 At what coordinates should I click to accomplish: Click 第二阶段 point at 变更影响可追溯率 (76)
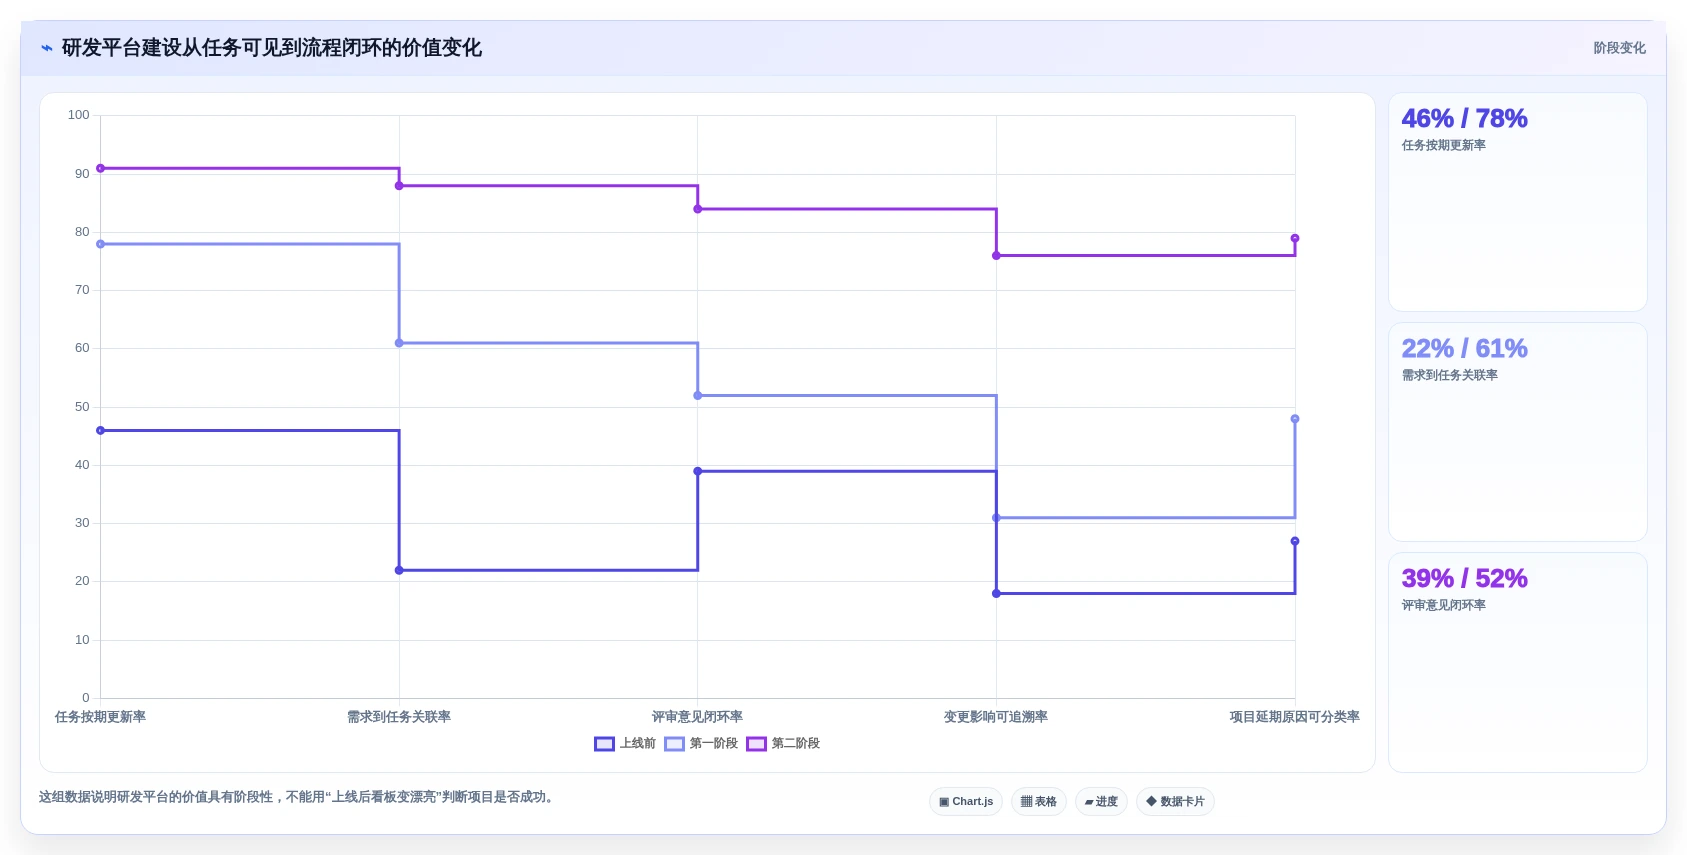tap(996, 255)
